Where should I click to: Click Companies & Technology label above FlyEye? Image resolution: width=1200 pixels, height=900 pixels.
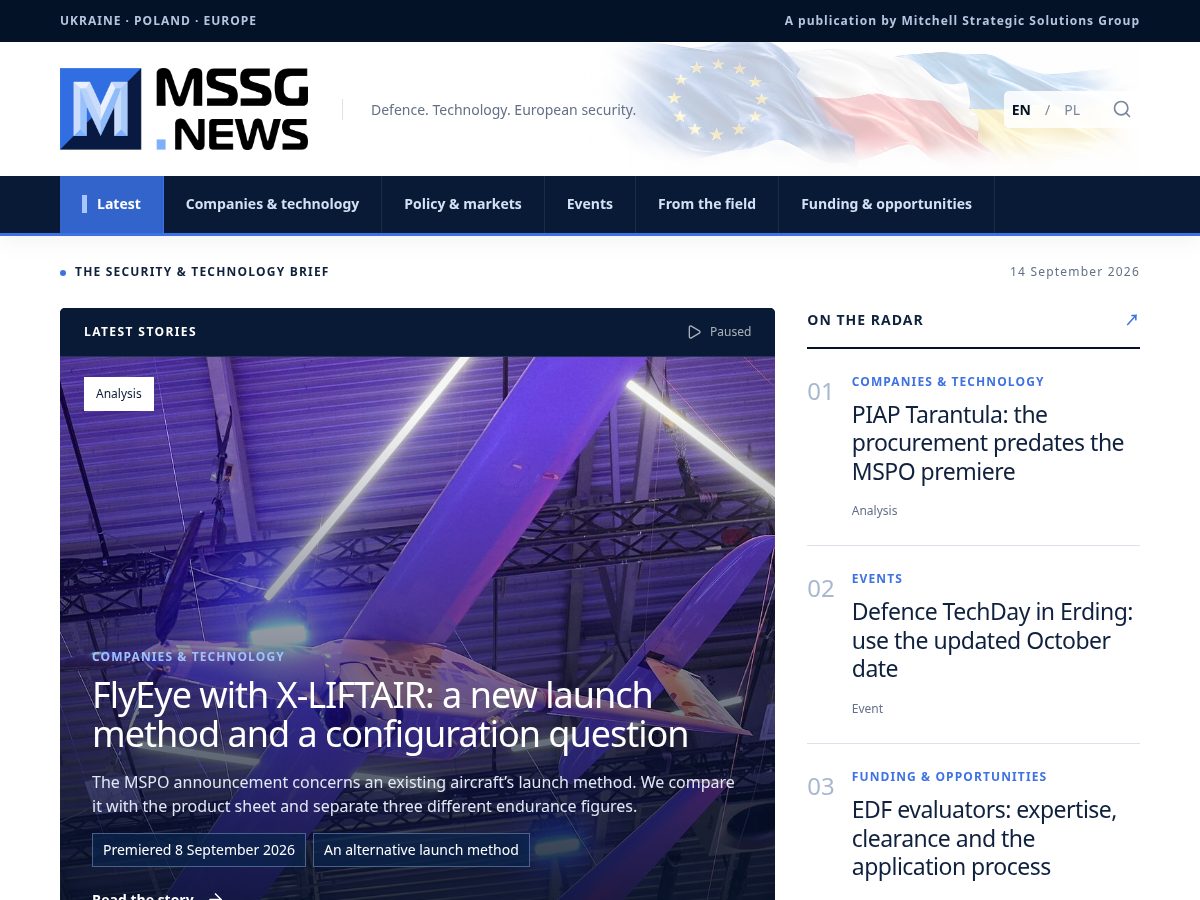click(x=188, y=657)
